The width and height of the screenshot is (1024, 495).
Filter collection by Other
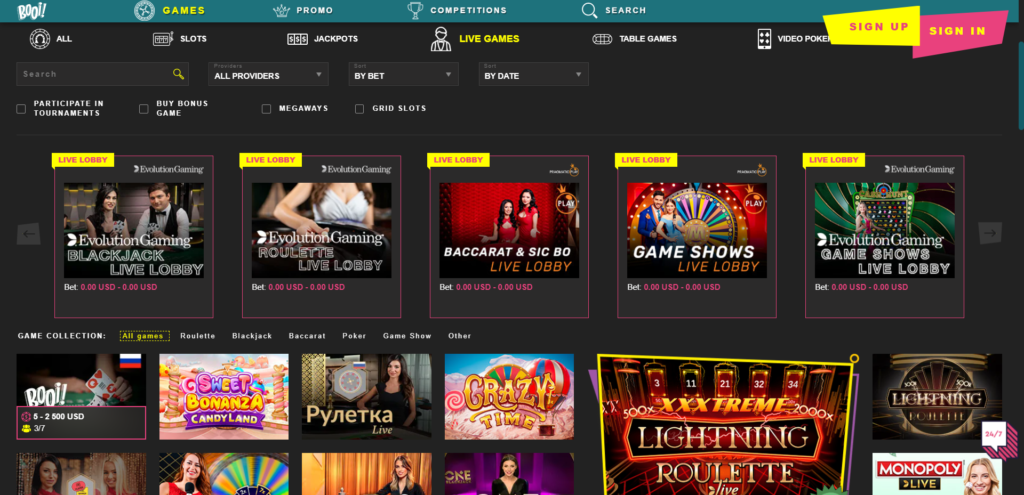459,336
